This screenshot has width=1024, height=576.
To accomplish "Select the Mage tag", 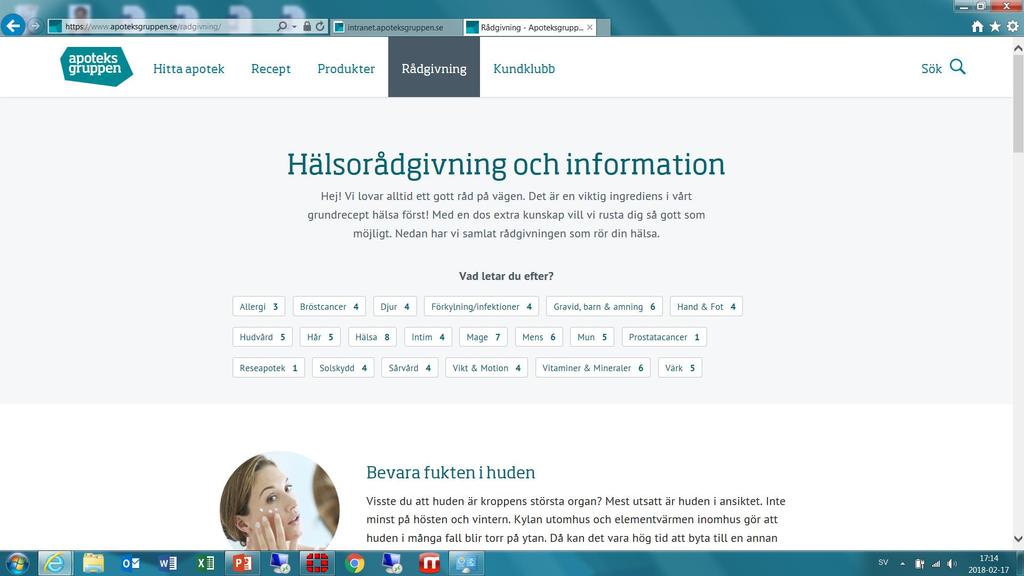I will click(483, 338).
